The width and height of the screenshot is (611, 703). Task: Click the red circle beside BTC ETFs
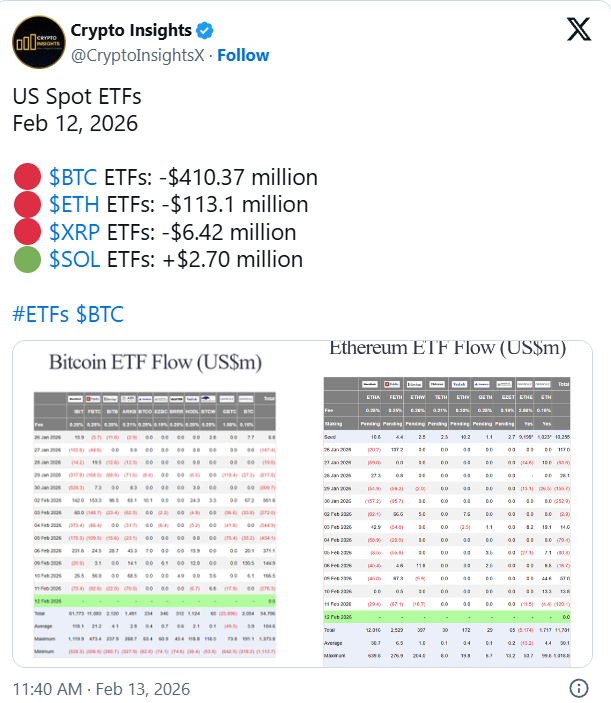[x=27, y=178]
